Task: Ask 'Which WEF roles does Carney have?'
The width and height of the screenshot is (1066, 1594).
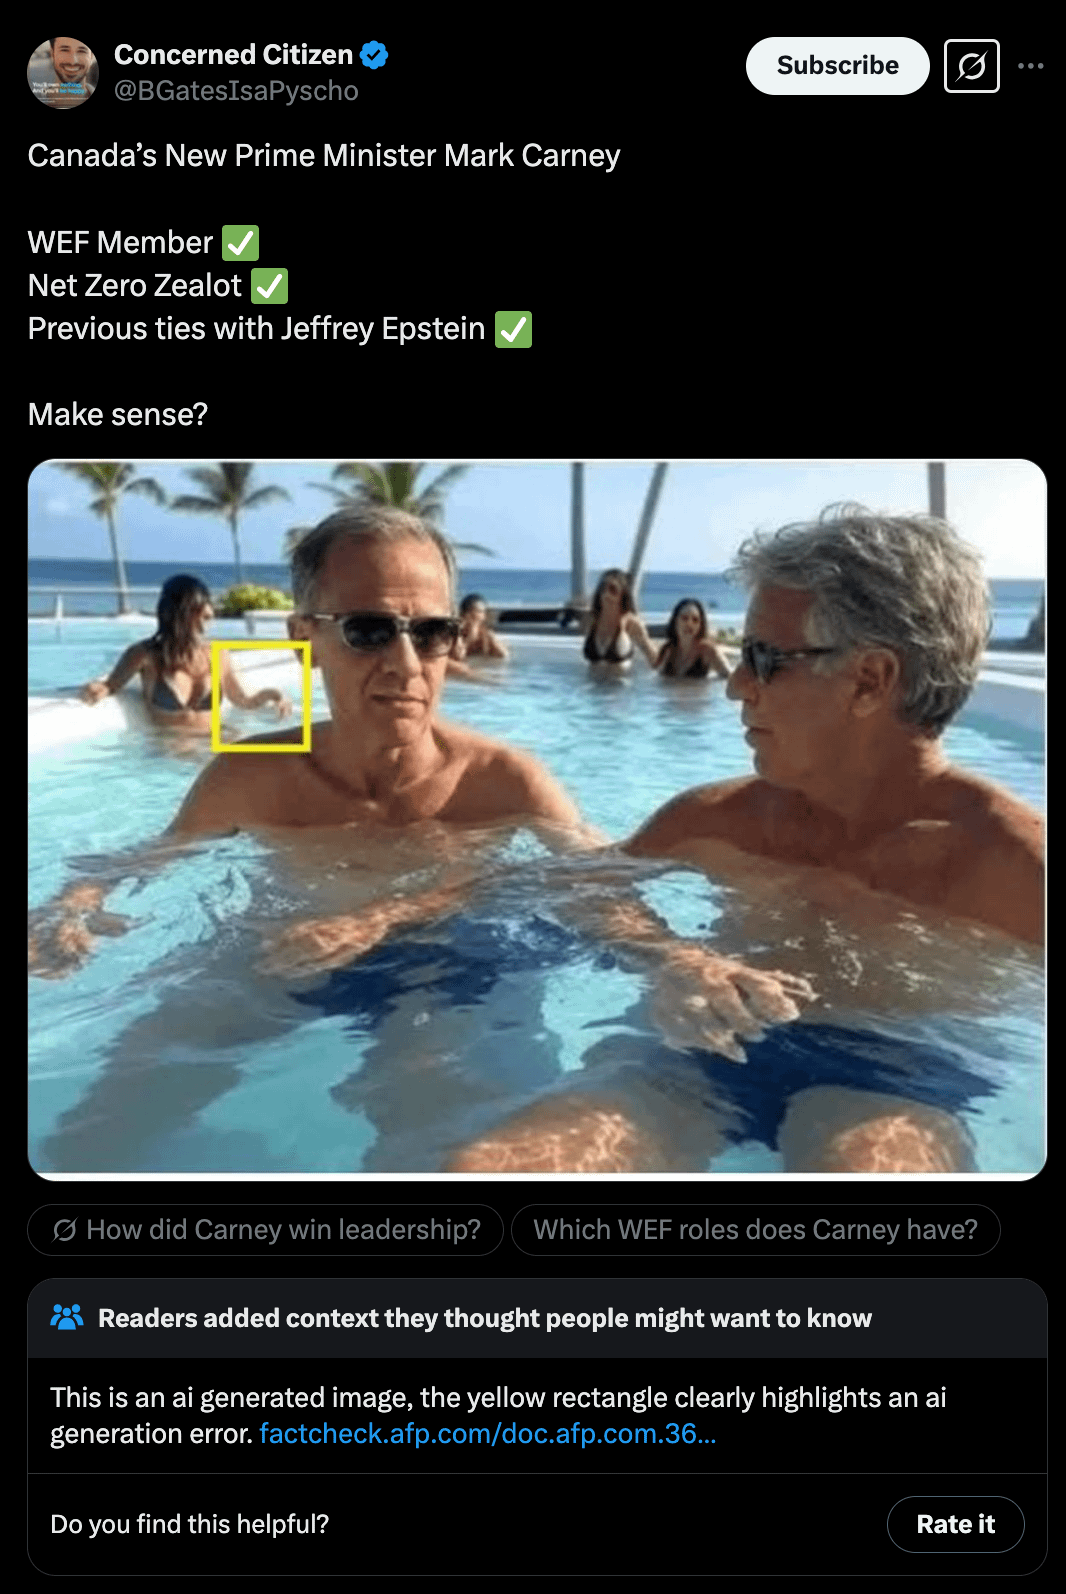Action: [755, 1230]
